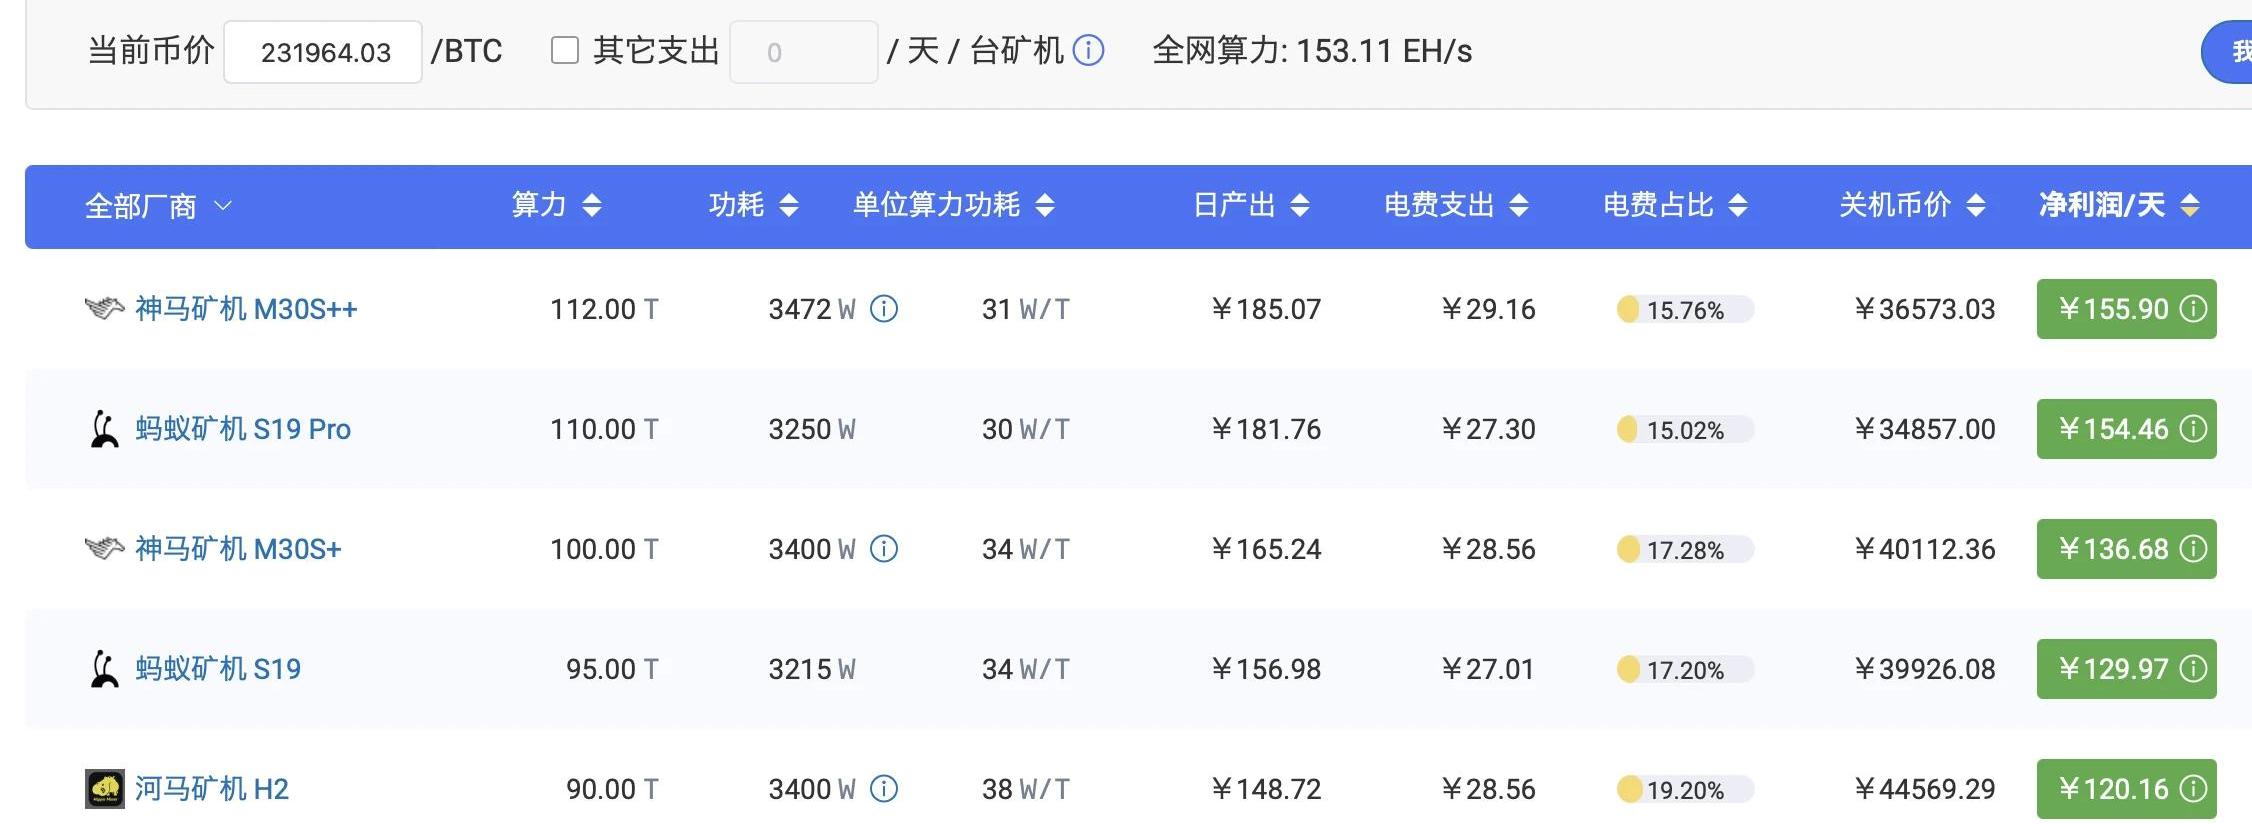Click the 河马矿机 H2 logo icon
The image size is (2252, 824).
[105, 789]
